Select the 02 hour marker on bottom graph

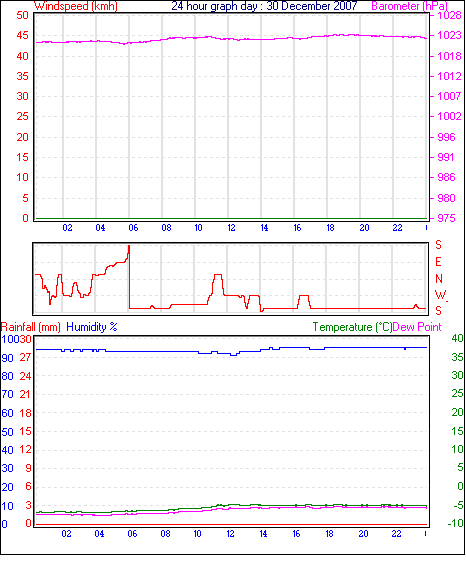(x=66, y=534)
